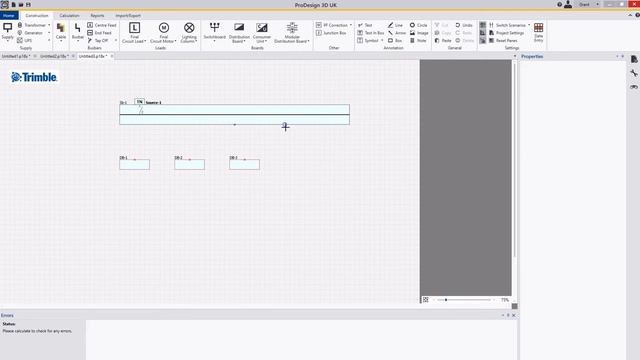Toggle the second pane button in Settings group
This screenshot has width=640, height=360.
pos(482,33)
